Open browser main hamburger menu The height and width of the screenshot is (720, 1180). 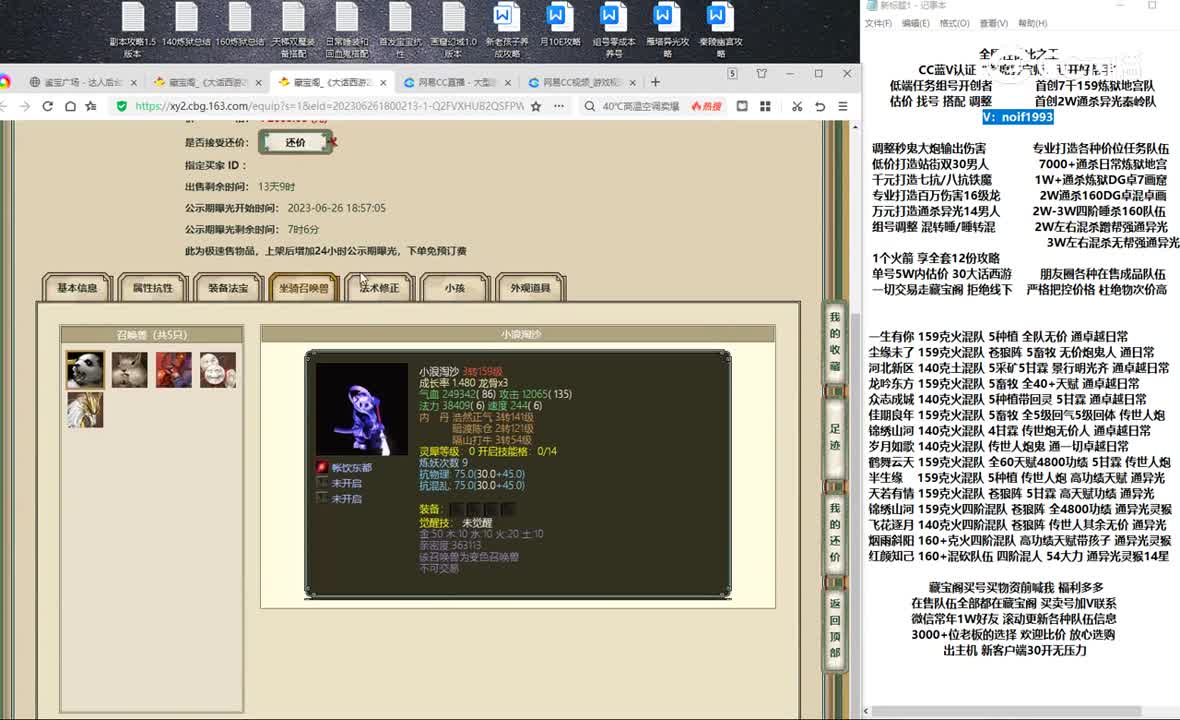pos(843,106)
